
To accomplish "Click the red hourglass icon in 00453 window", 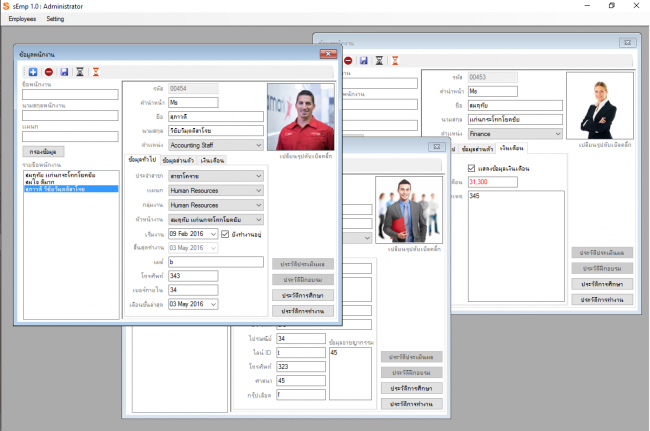I will point(393,60).
